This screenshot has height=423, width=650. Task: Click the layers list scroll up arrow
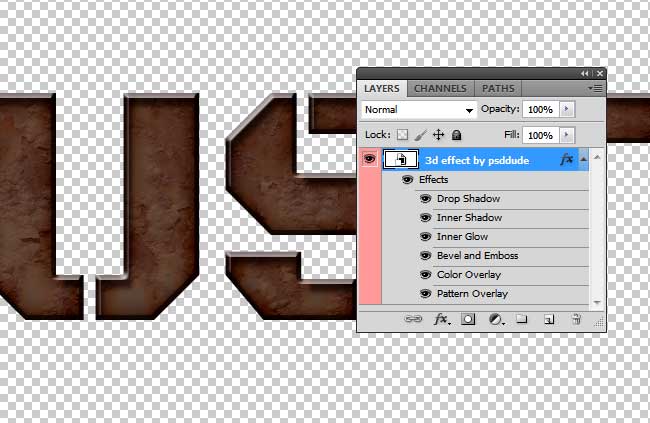tap(597, 157)
